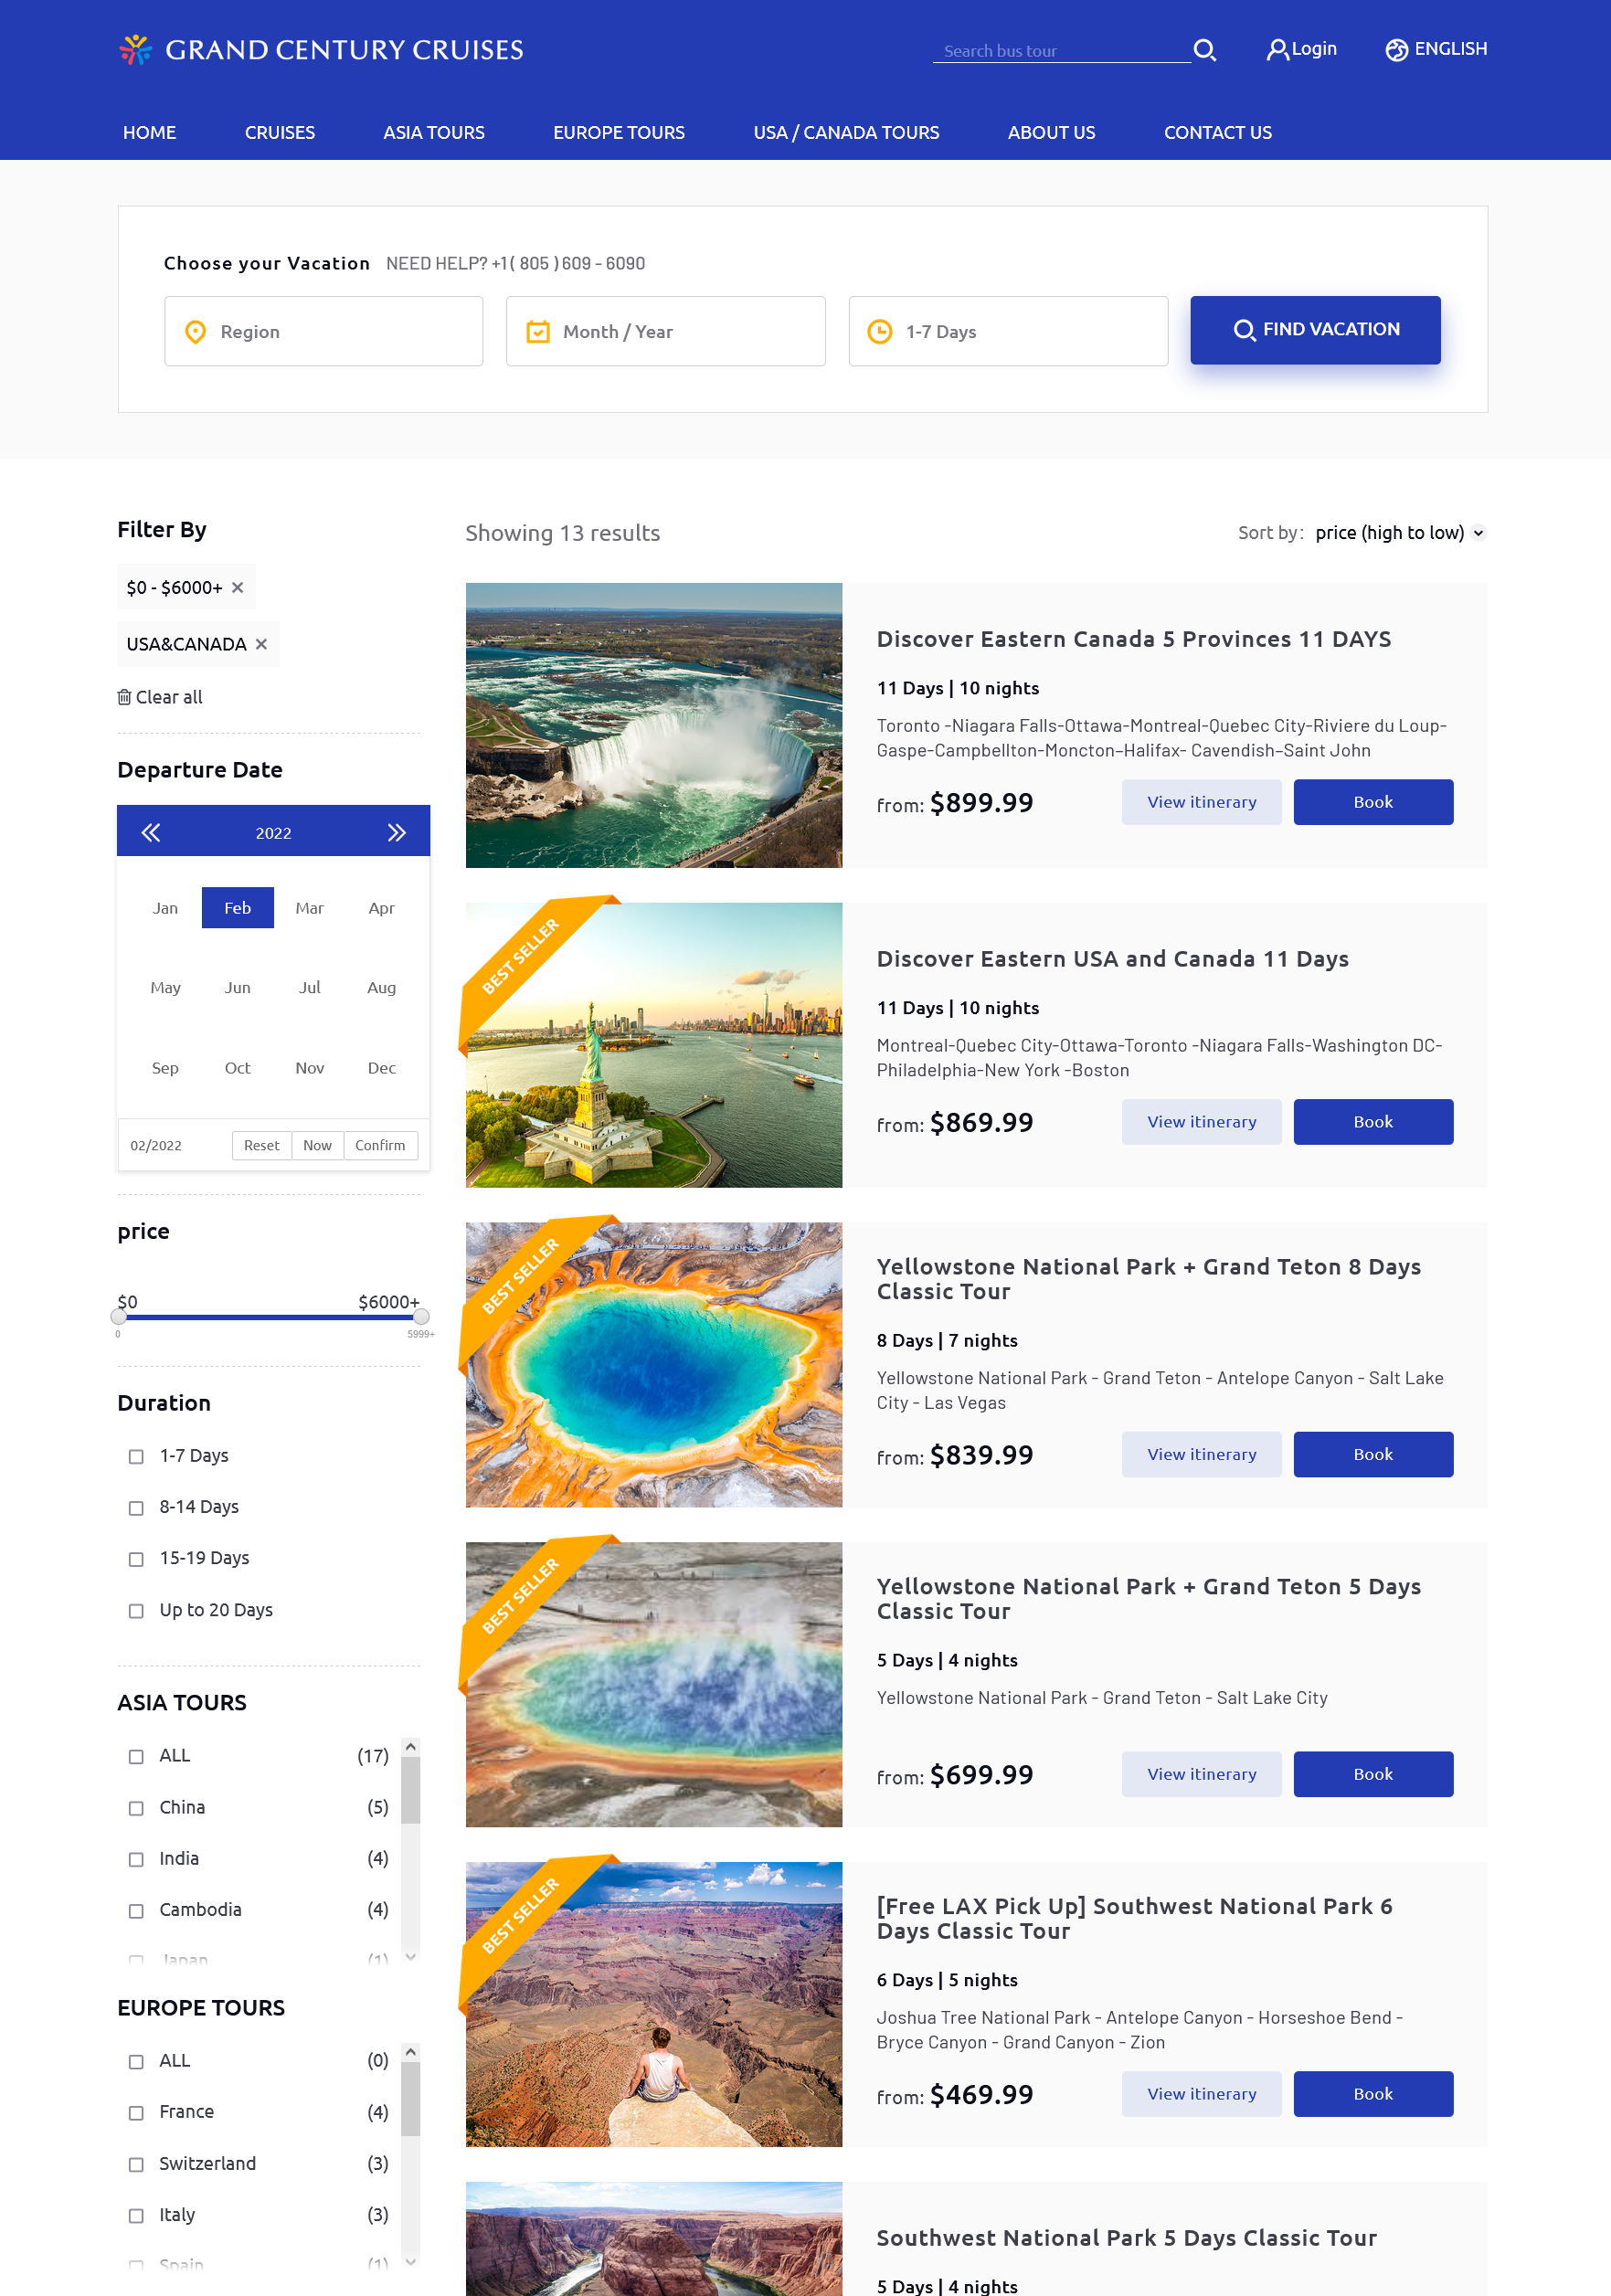Open the Login user icon
The image size is (1611, 2296).
coord(1276,50)
